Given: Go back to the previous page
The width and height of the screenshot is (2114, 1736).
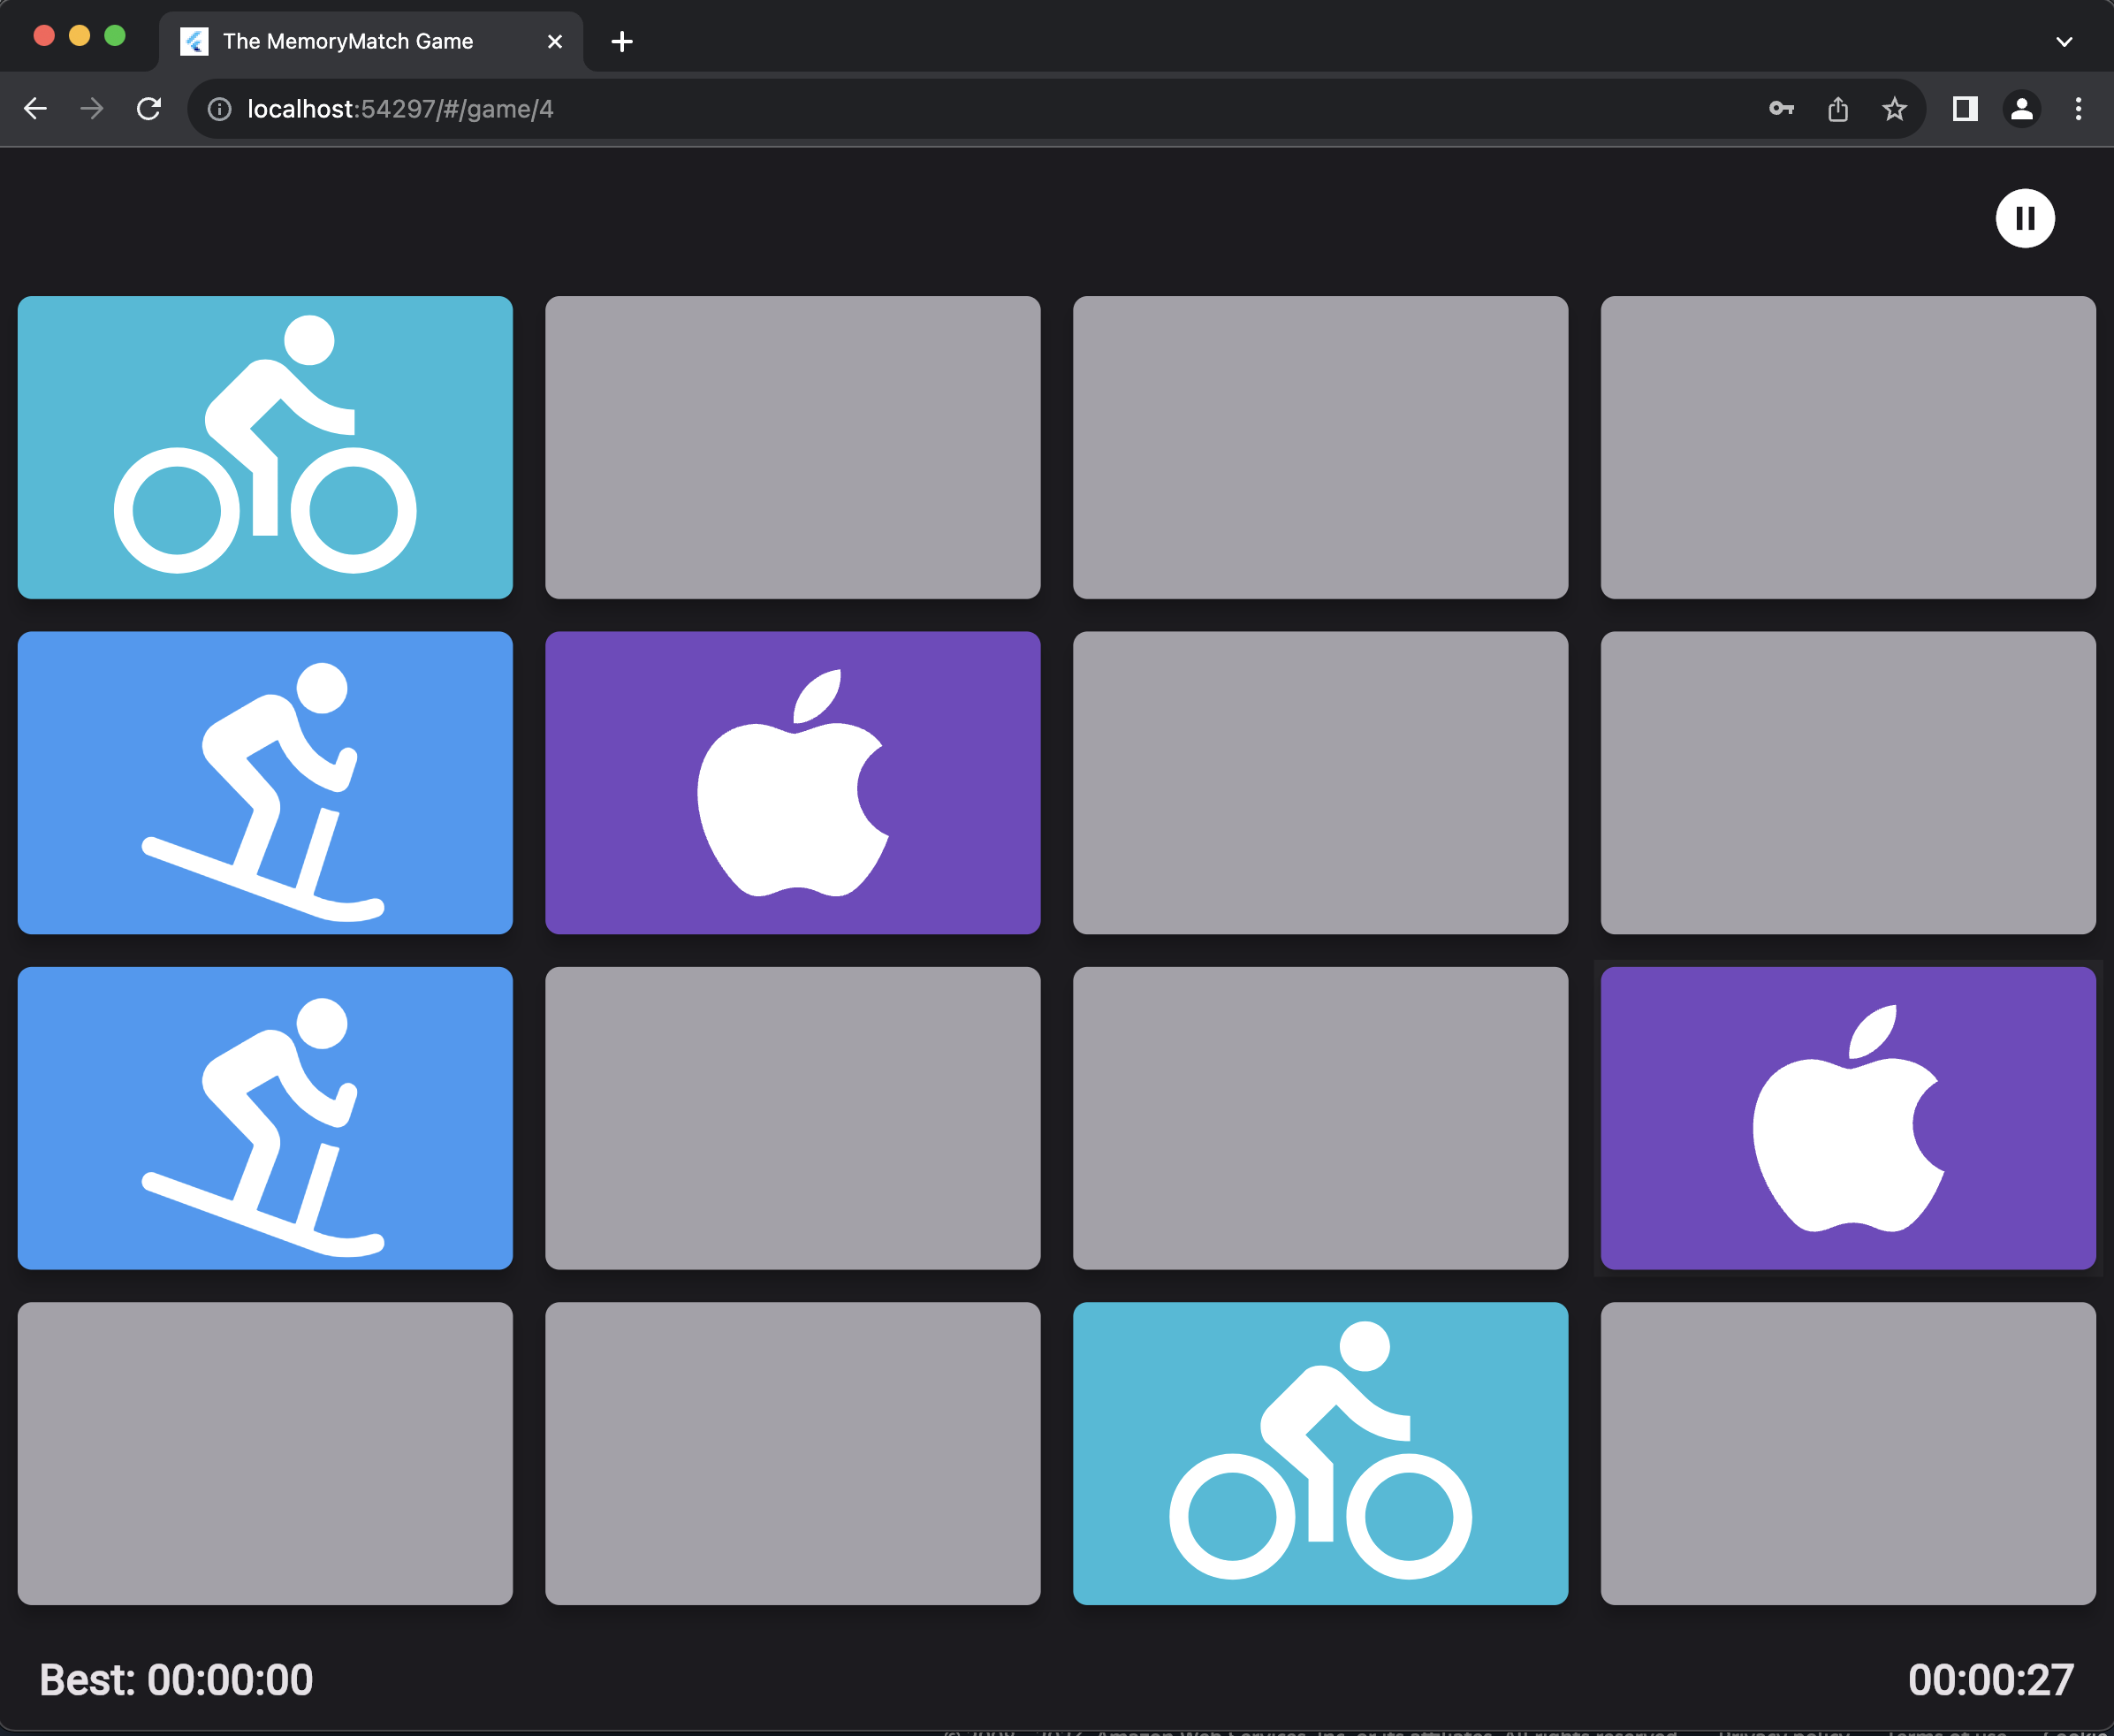Looking at the screenshot, I should [36, 109].
